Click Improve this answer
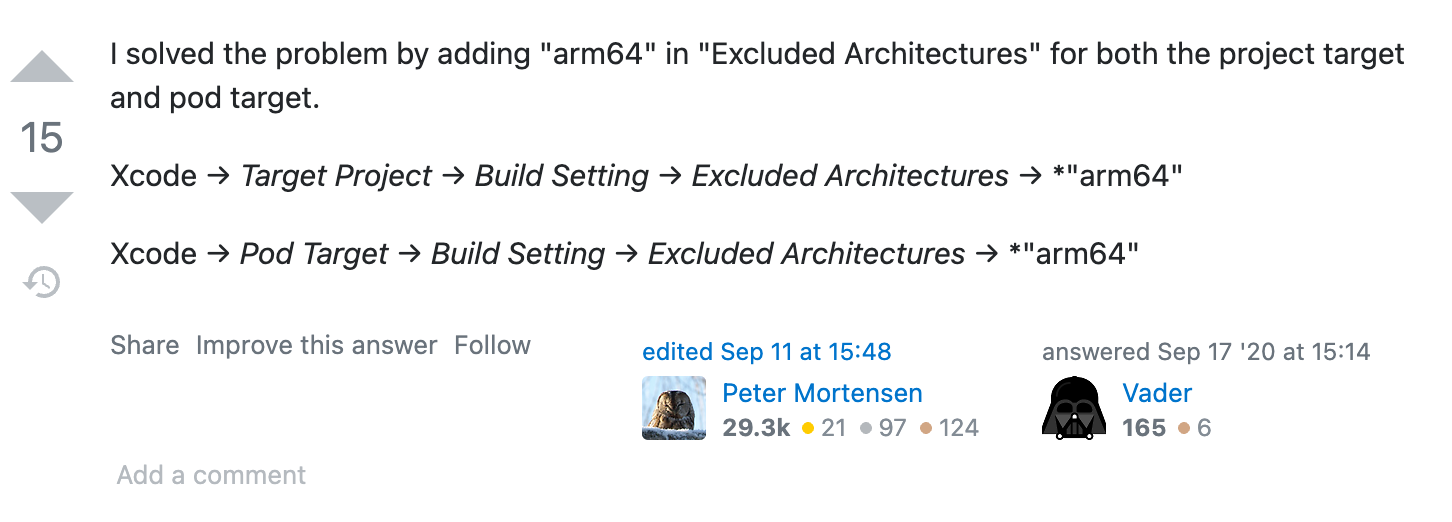Image resolution: width=1452 pixels, height=522 pixels. pyautogui.click(x=317, y=346)
